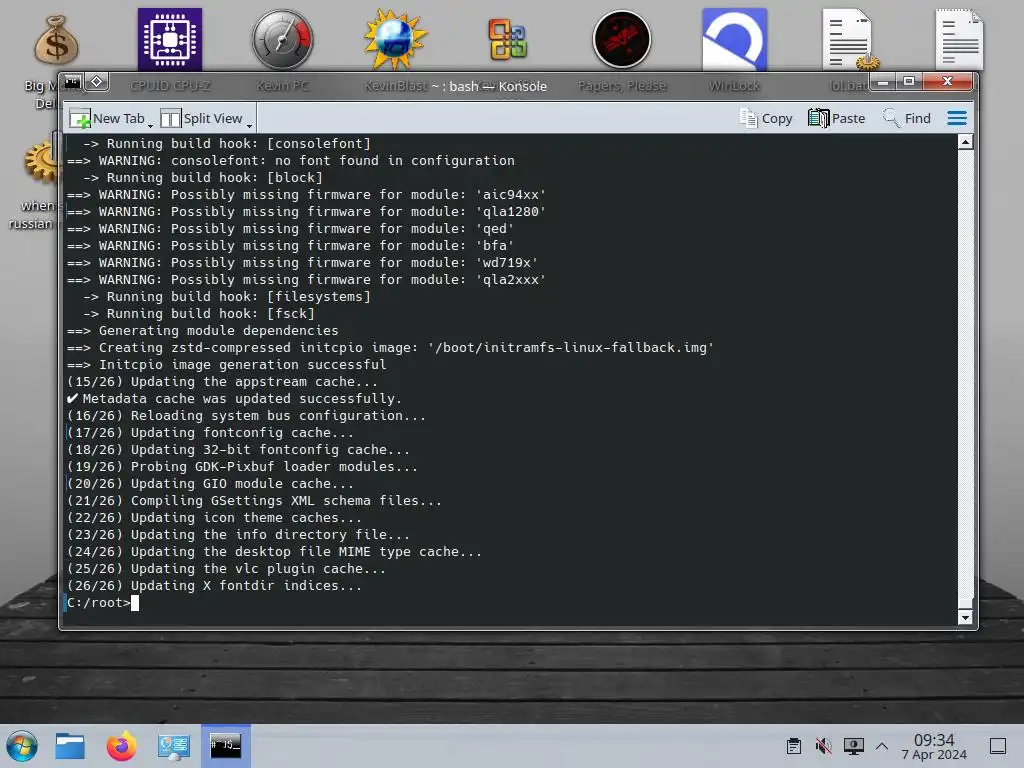Select the Papers, Please desktop icon
Image resolution: width=1024 pixels, height=768 pixels.
(x=622, y=40)
